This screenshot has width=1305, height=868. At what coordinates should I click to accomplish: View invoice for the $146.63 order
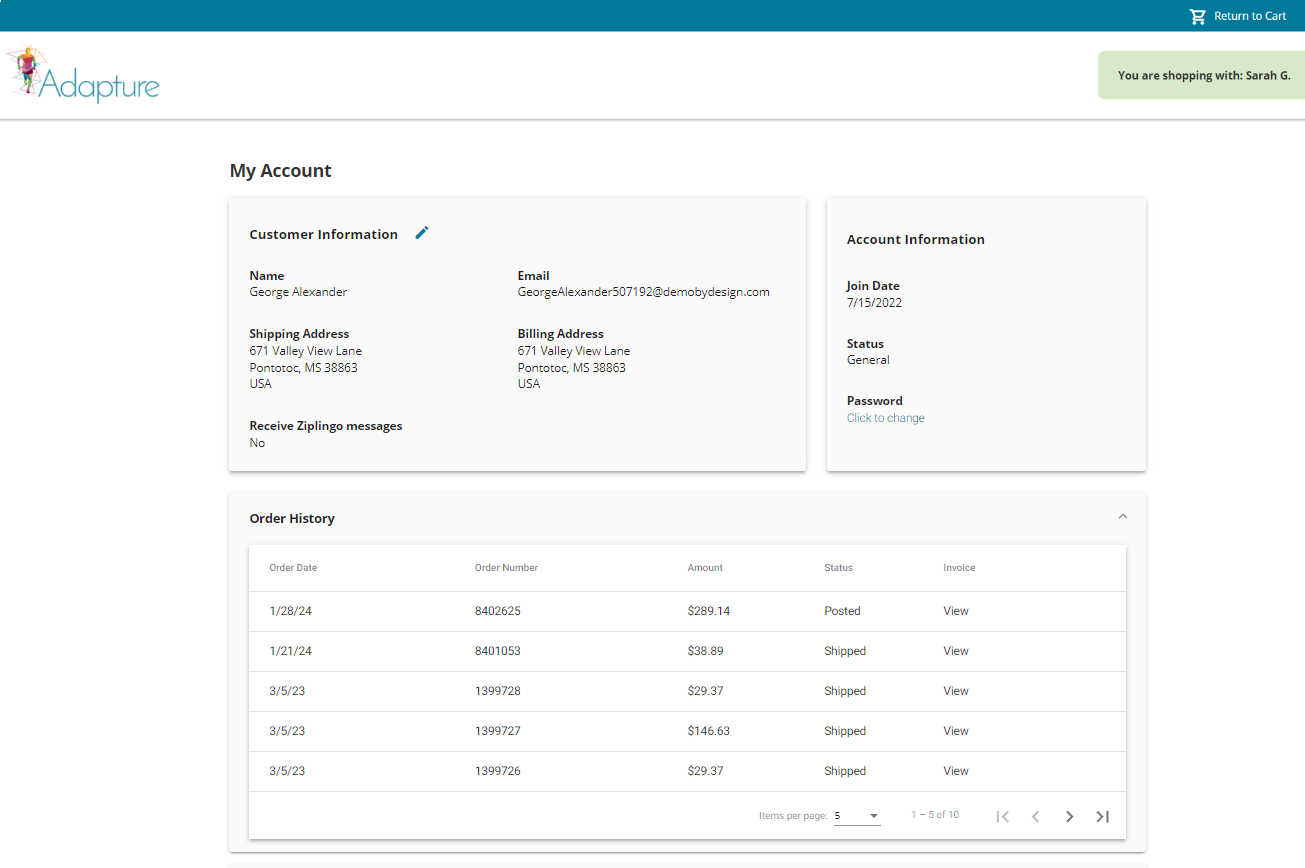[955, 731]
